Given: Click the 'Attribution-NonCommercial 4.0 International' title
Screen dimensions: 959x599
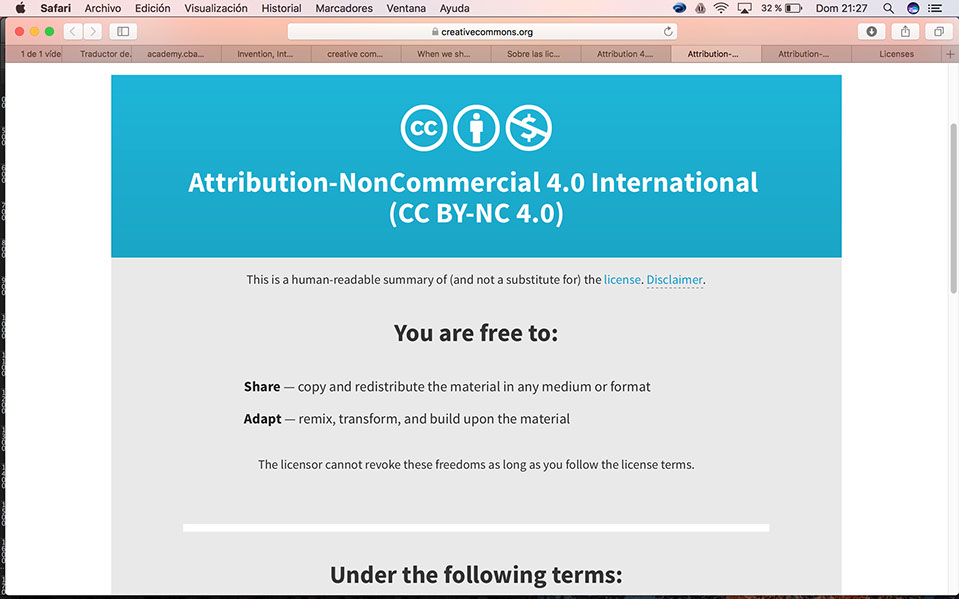Looking at the screenshot, I should click(x=473, y=182).
